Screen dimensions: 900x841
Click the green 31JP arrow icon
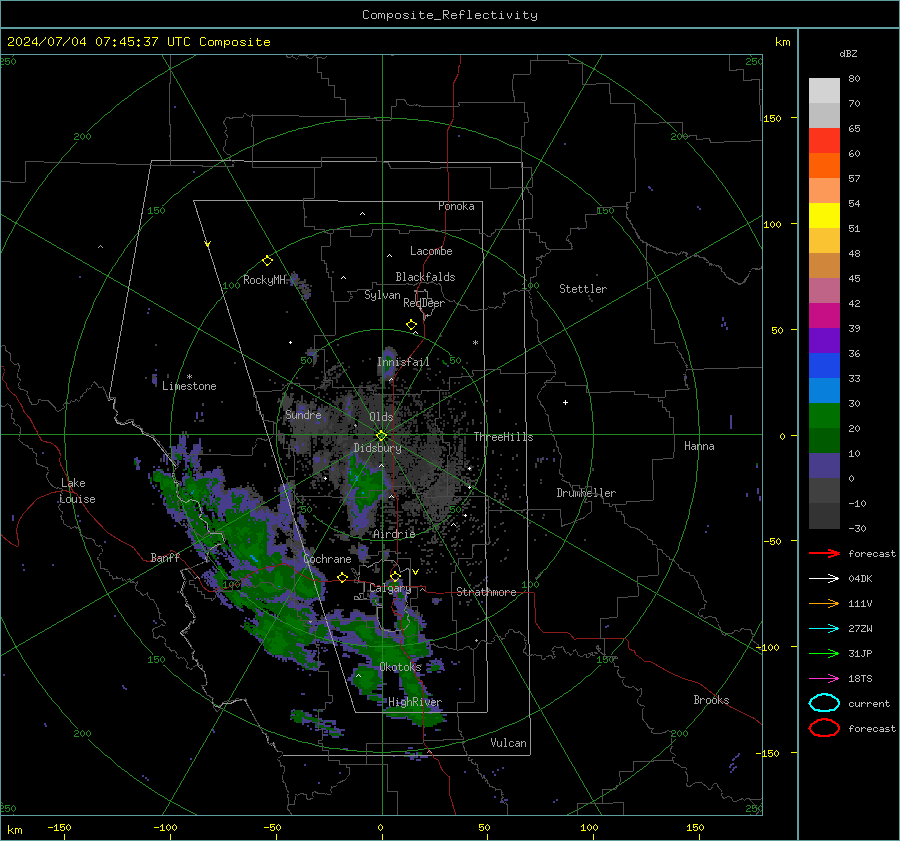pos(824,653)
